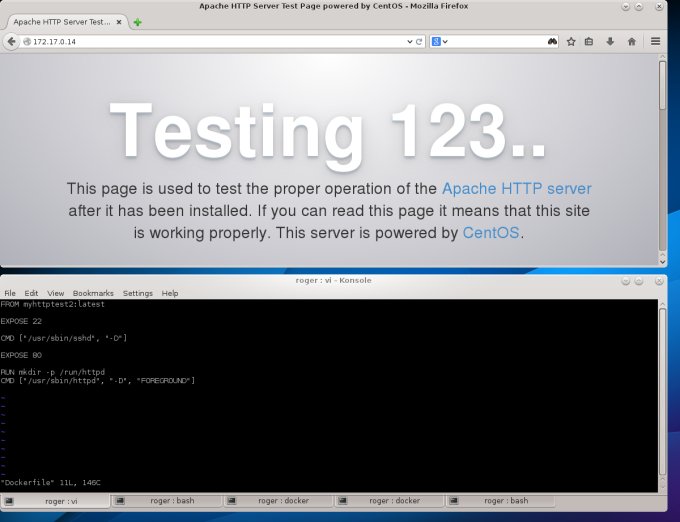Click the 'FROM myhttptest2:latest' line

pyautogui.click(x=52, y=304)
